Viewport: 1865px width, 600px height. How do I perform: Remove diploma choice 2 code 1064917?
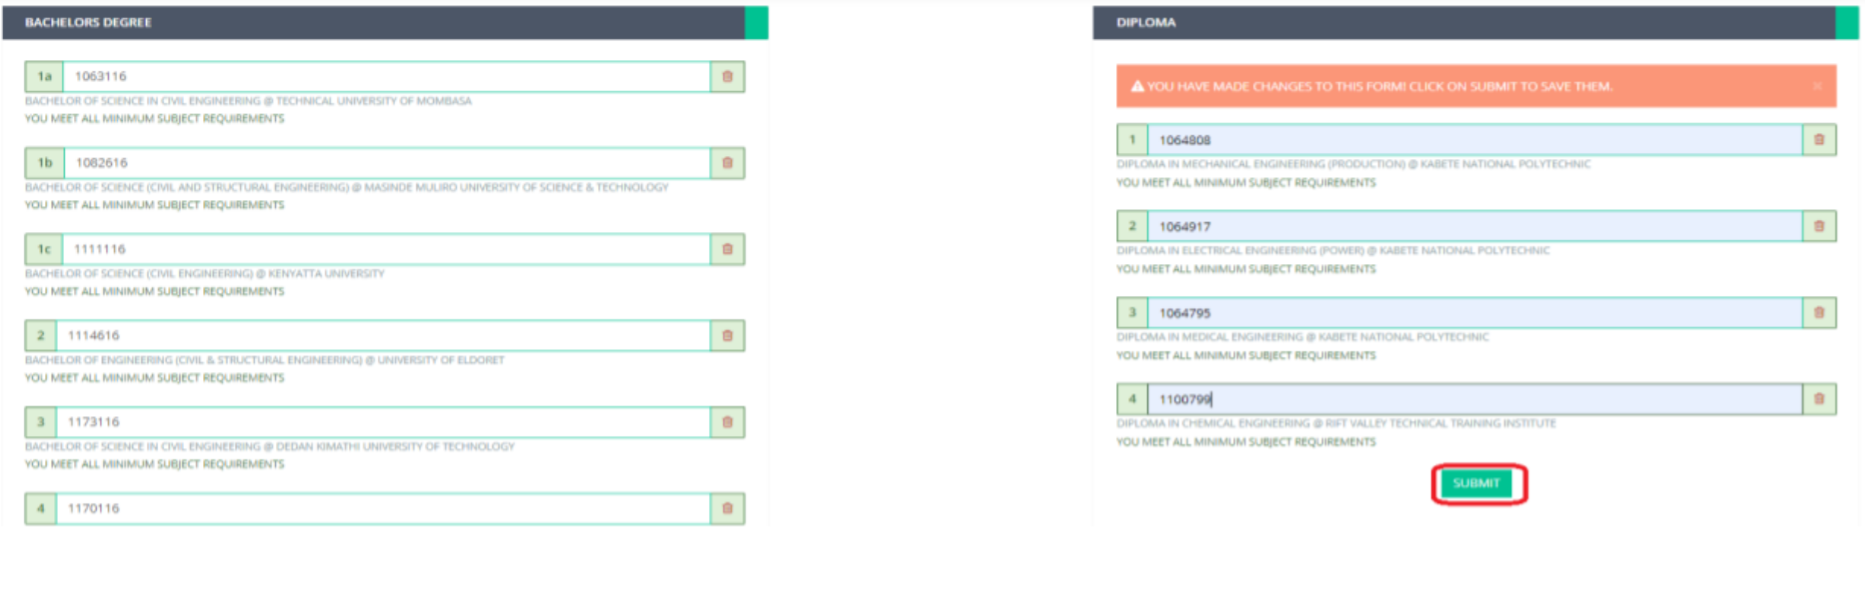click(x=1818, y=226)
